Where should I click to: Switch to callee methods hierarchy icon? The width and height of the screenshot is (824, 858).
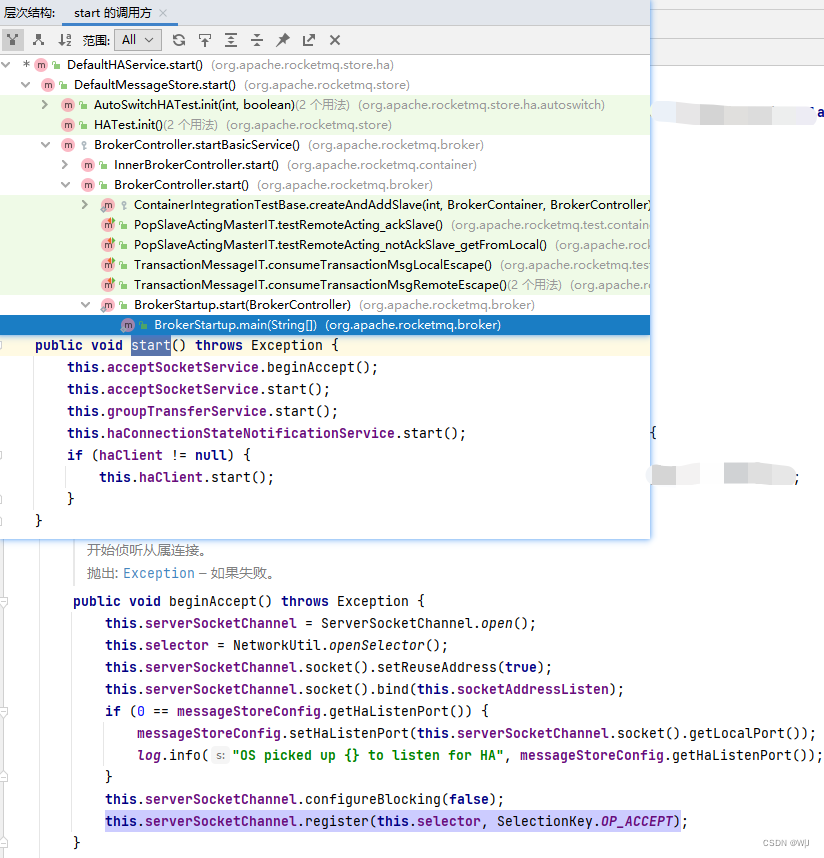[x=38, y=40]
